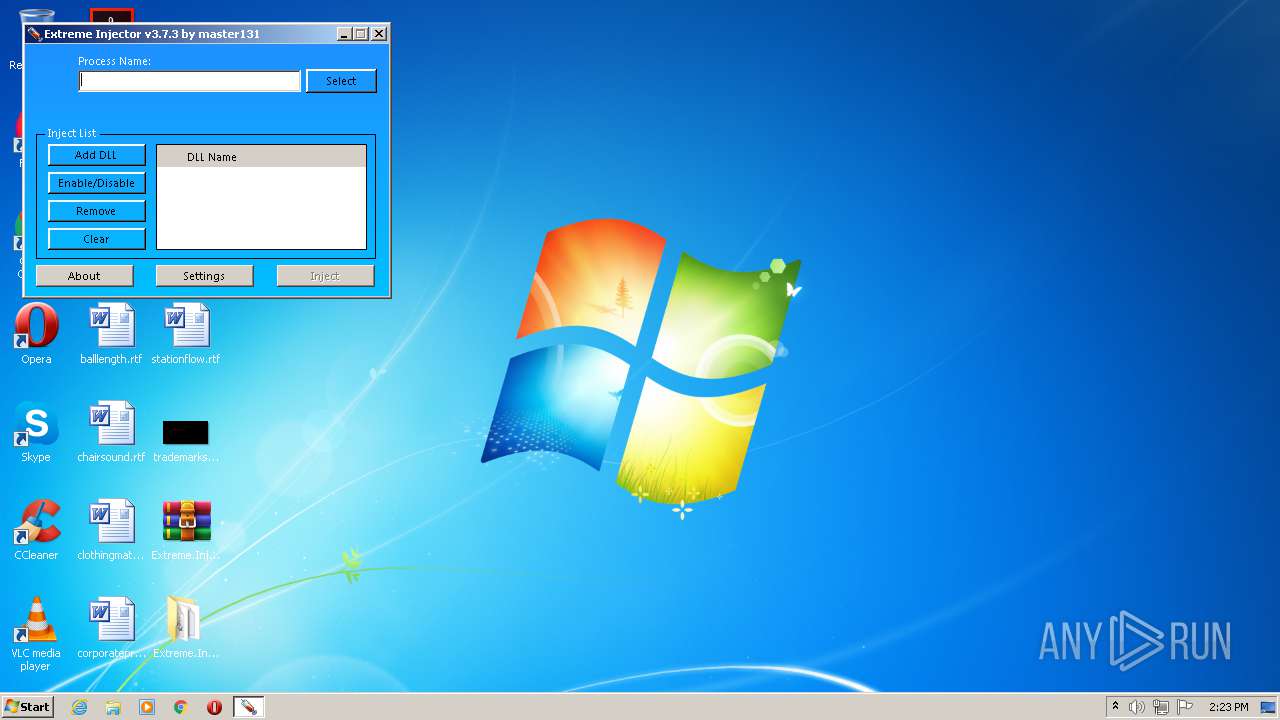Screen dimensions: 1280x720
Task: Open the volume speaker tray icon
Action: (1137, 707)
